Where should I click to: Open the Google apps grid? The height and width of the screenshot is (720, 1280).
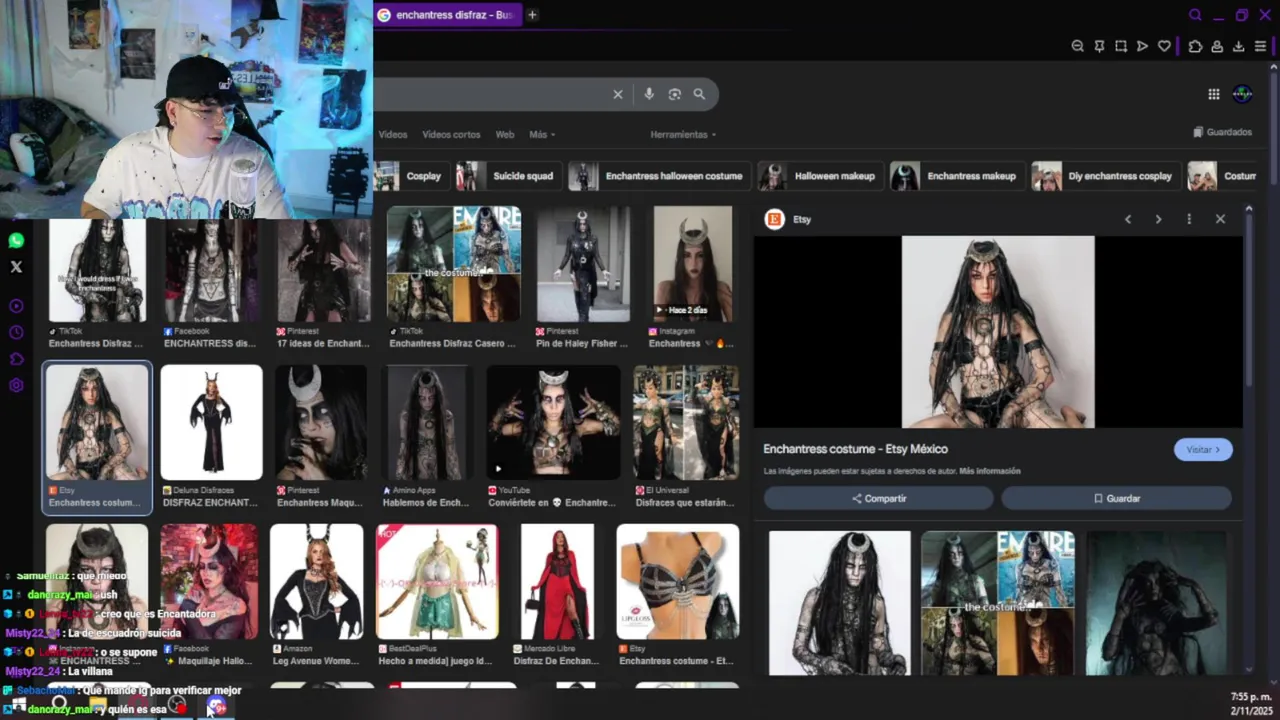1213,94
